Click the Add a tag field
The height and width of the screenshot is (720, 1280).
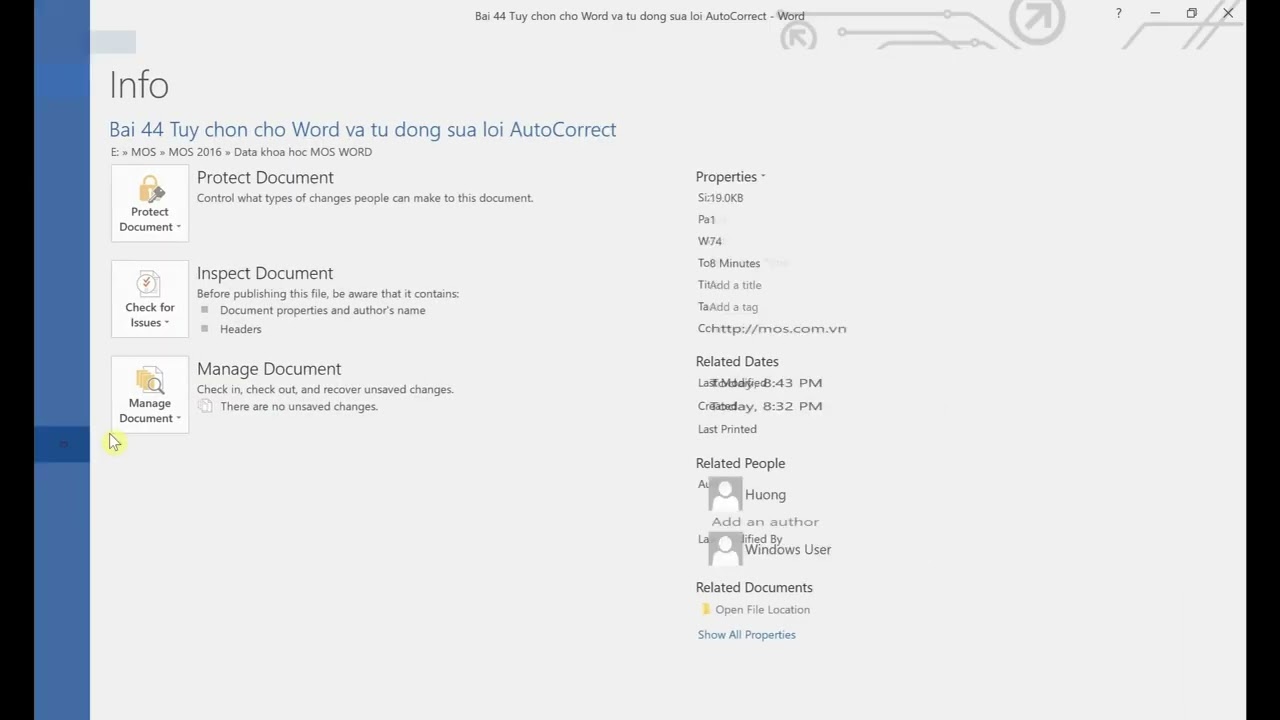(x=733, y=307)
